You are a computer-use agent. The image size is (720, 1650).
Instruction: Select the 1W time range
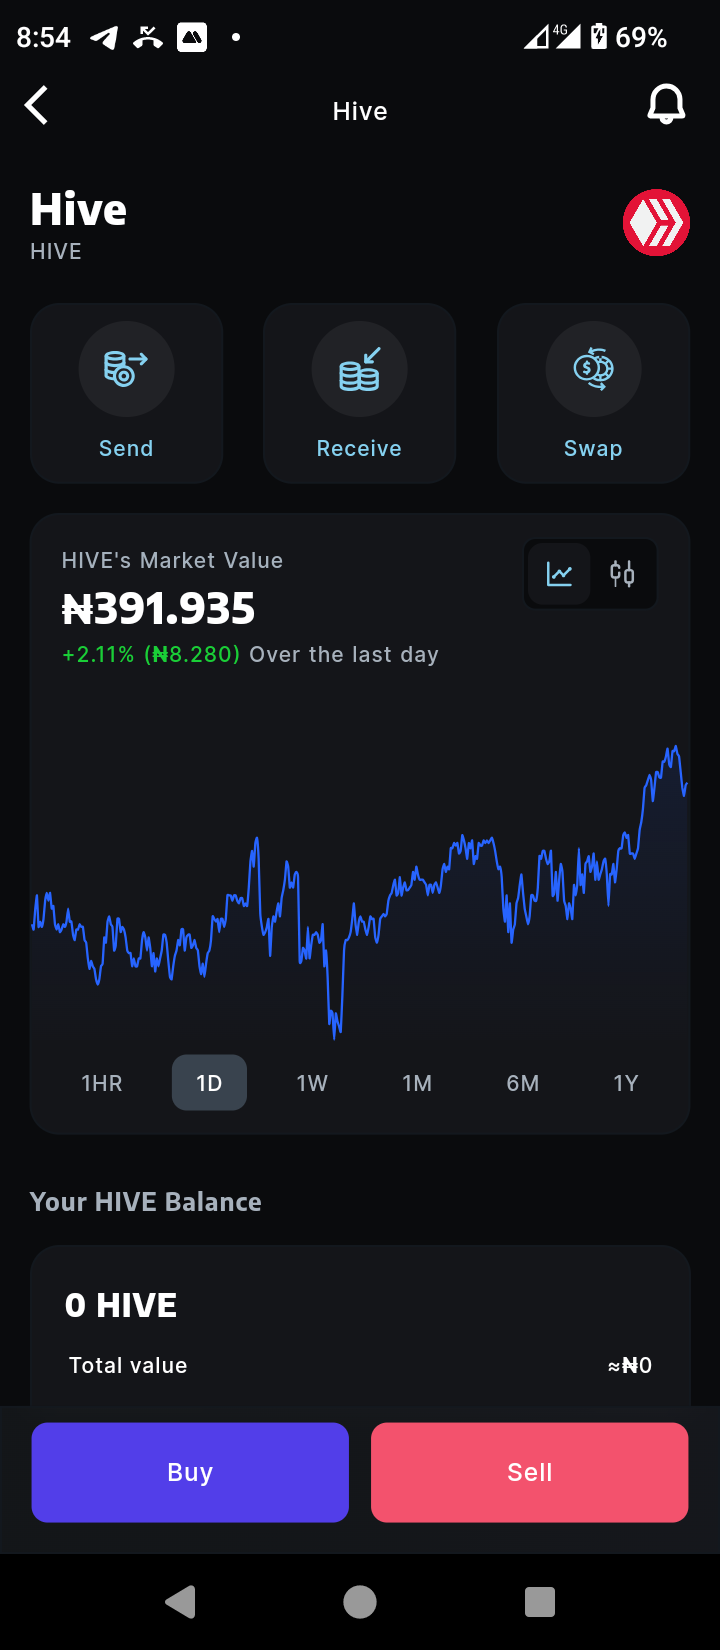(x=312, y=1083)
